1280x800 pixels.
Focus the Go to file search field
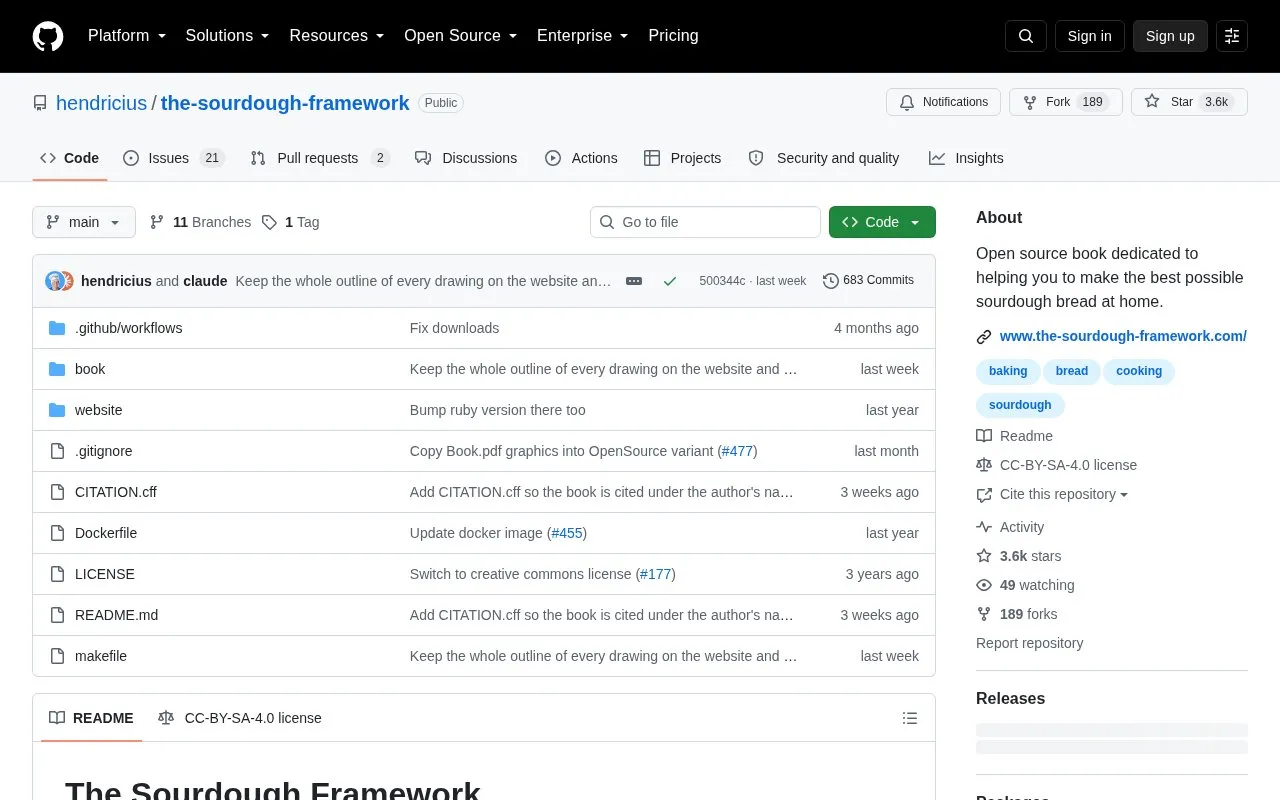point(705,222)
